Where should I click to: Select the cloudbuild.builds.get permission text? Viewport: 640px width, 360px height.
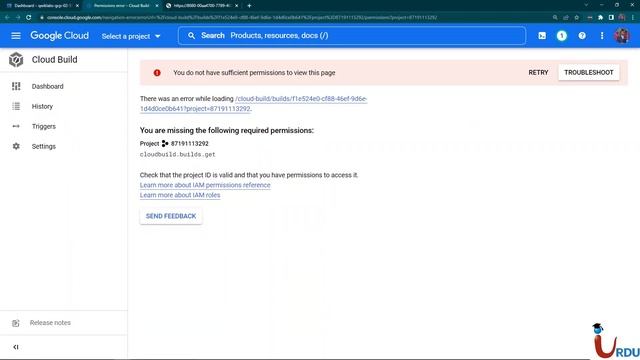178,155
